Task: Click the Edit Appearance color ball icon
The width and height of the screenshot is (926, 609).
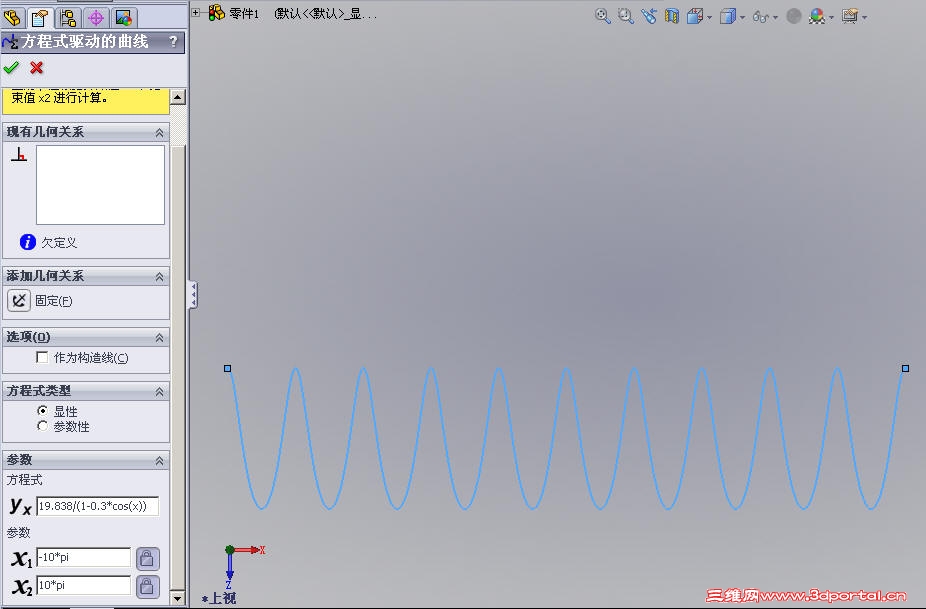Action: [x=817, y=16]
